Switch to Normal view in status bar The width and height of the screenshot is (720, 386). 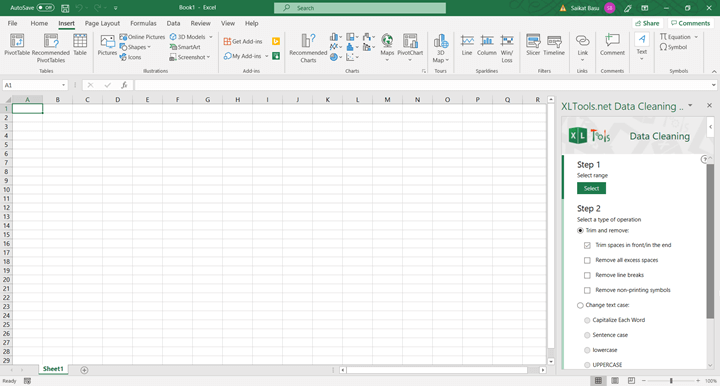point(598,380)
